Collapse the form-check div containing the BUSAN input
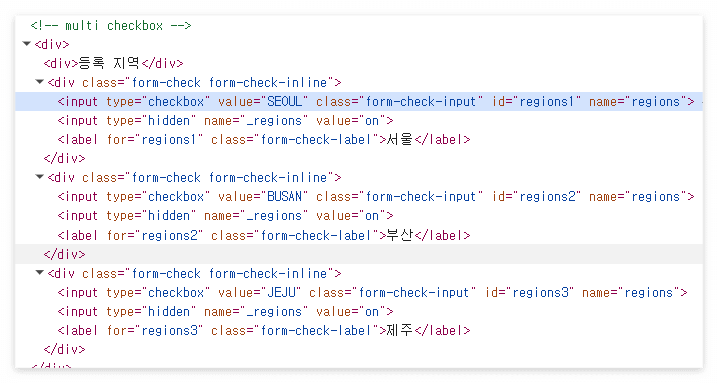The height and width of the screenshot is (383, 718). pyautogui.click(x=40, y=177)
